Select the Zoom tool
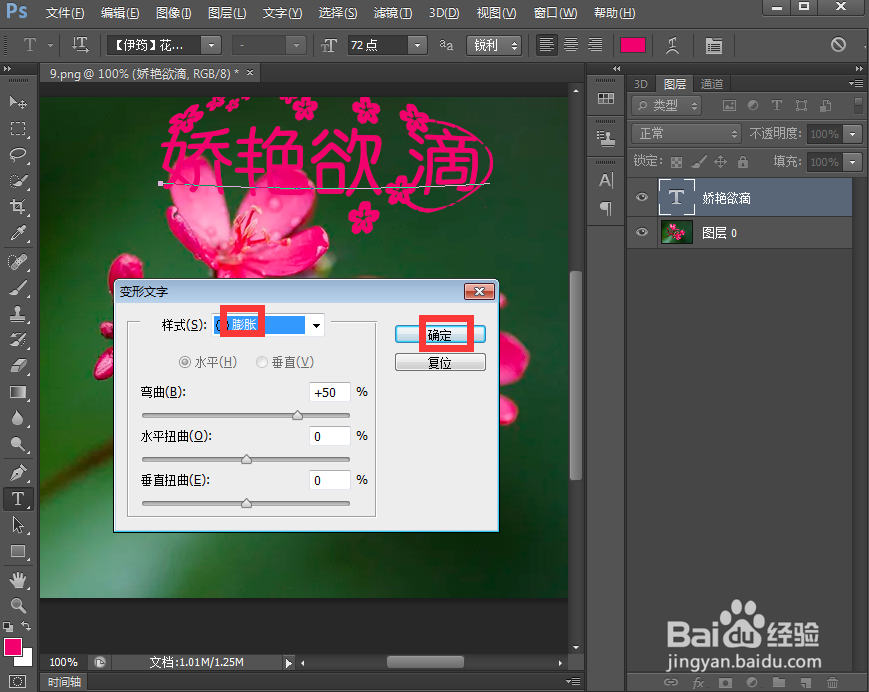This screenshot has height=692, width=869. (x=18, y=605)
